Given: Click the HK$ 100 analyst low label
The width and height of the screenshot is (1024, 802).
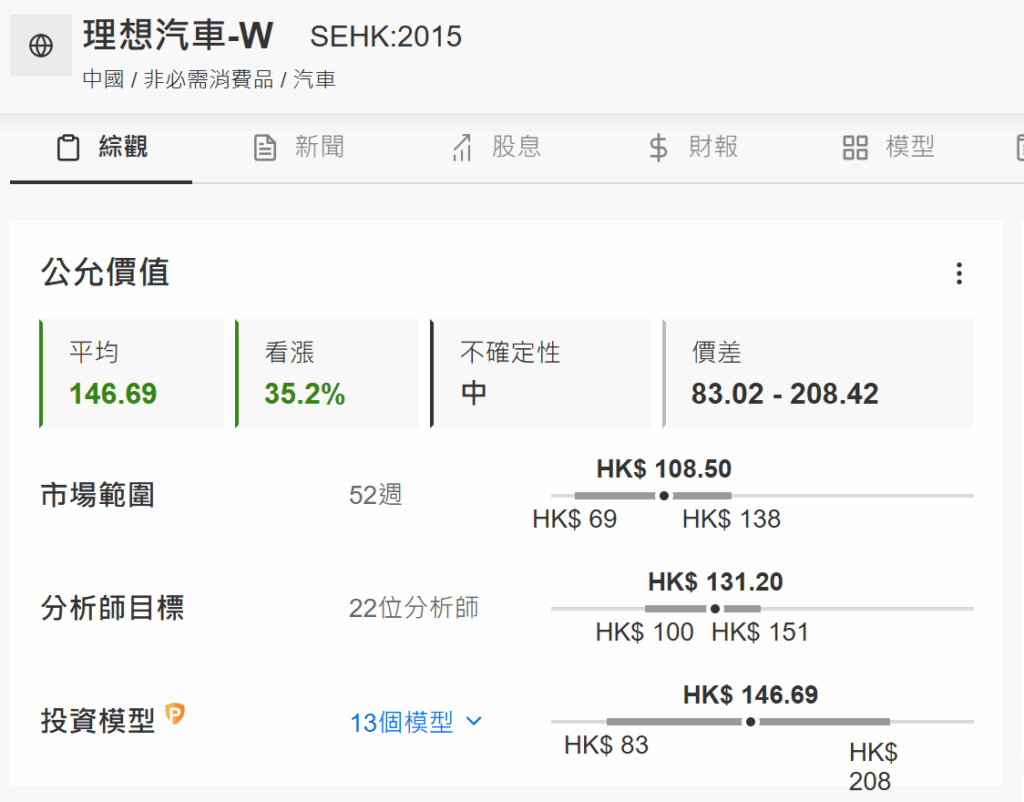Looking at the screenshot, I should [x=645, y=632].
